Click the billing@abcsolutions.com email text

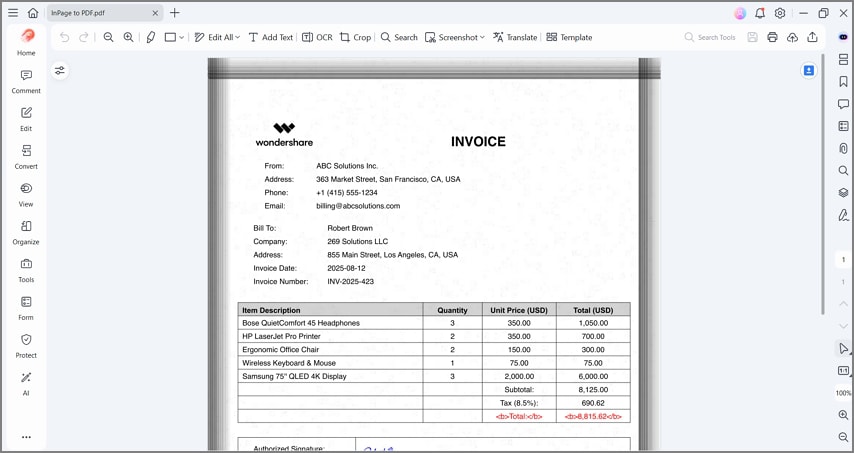[x=358, y=206]
